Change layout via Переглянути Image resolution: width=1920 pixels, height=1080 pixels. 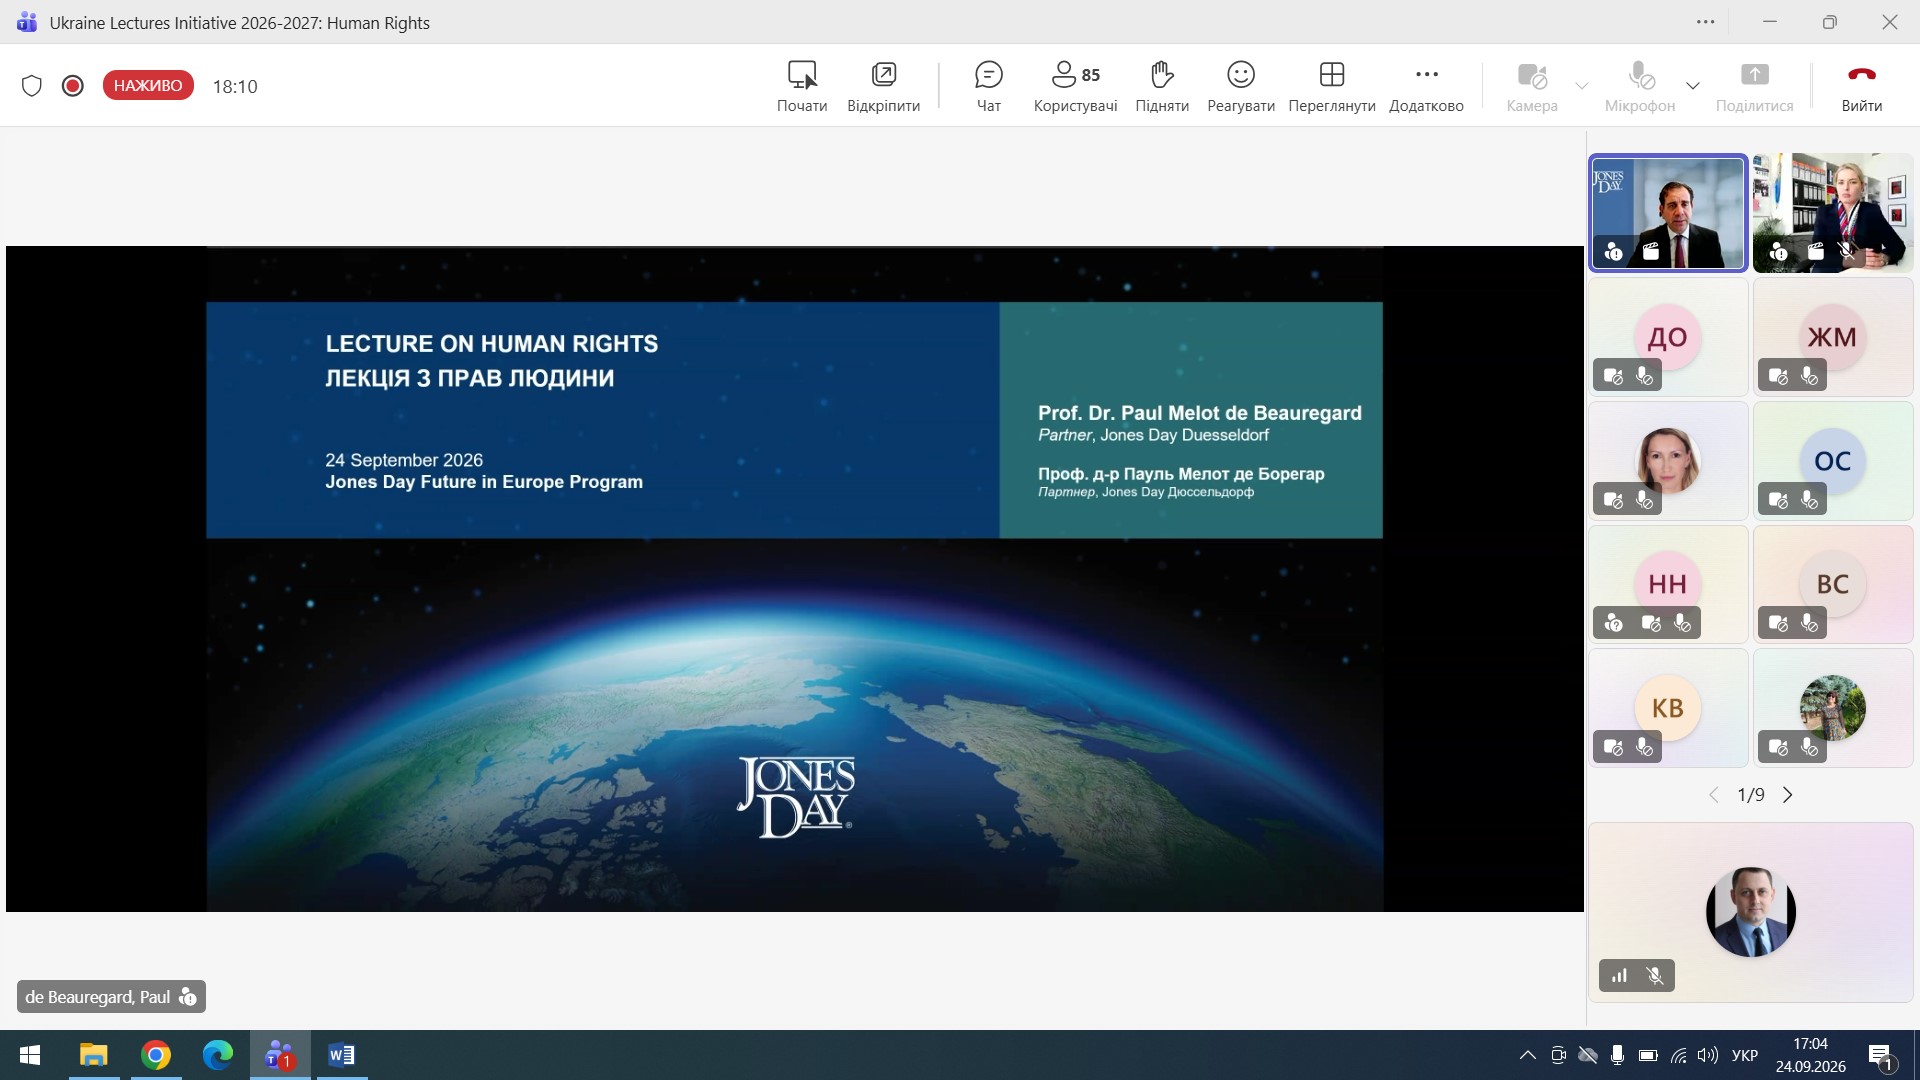pyautogui.click(x=1332, y=87)
